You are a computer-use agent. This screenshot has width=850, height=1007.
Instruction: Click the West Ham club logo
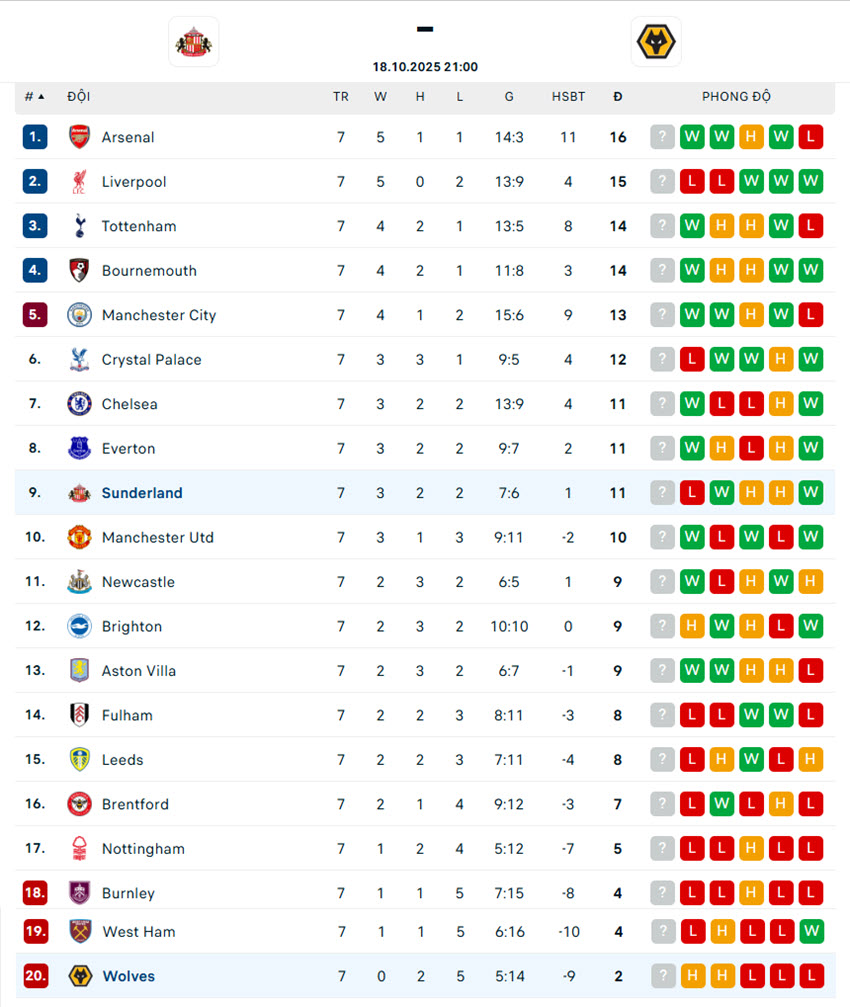[79, 932]
